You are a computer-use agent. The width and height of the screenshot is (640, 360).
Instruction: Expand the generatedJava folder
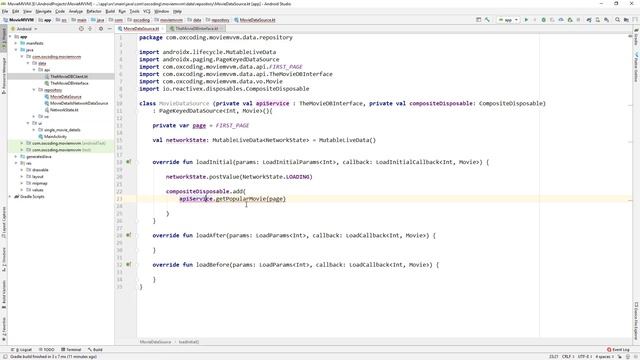point(16,156)
